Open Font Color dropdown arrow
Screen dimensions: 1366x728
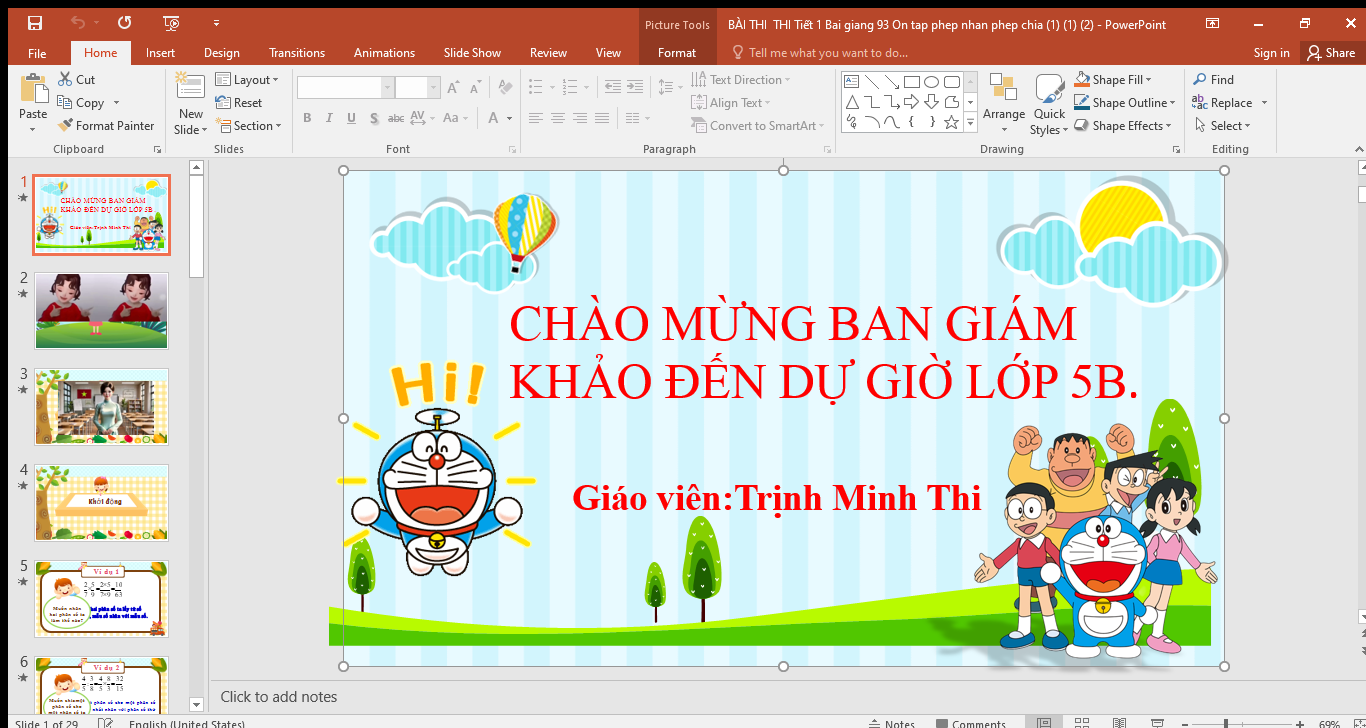tap(510, 118)
